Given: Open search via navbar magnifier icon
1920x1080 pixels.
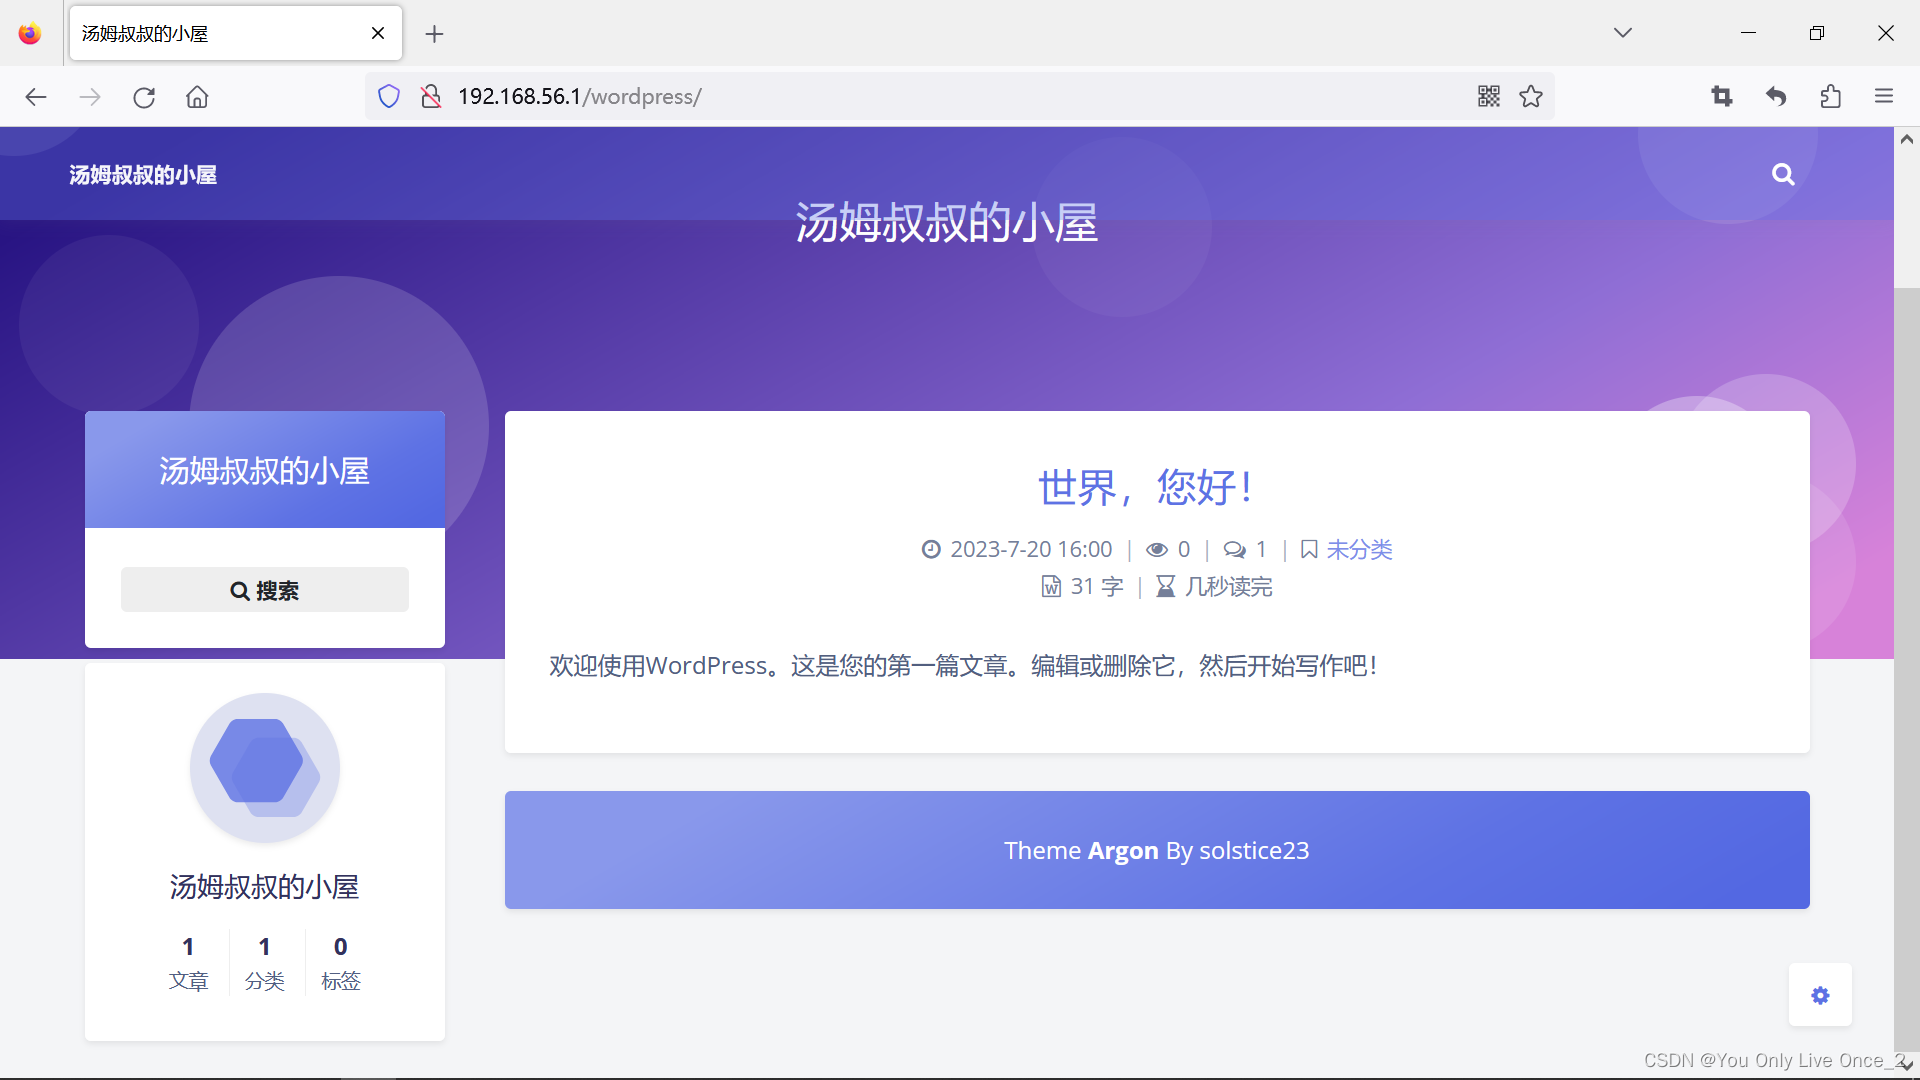Looking at the screenshot, I should click(x=1783, y=174).
